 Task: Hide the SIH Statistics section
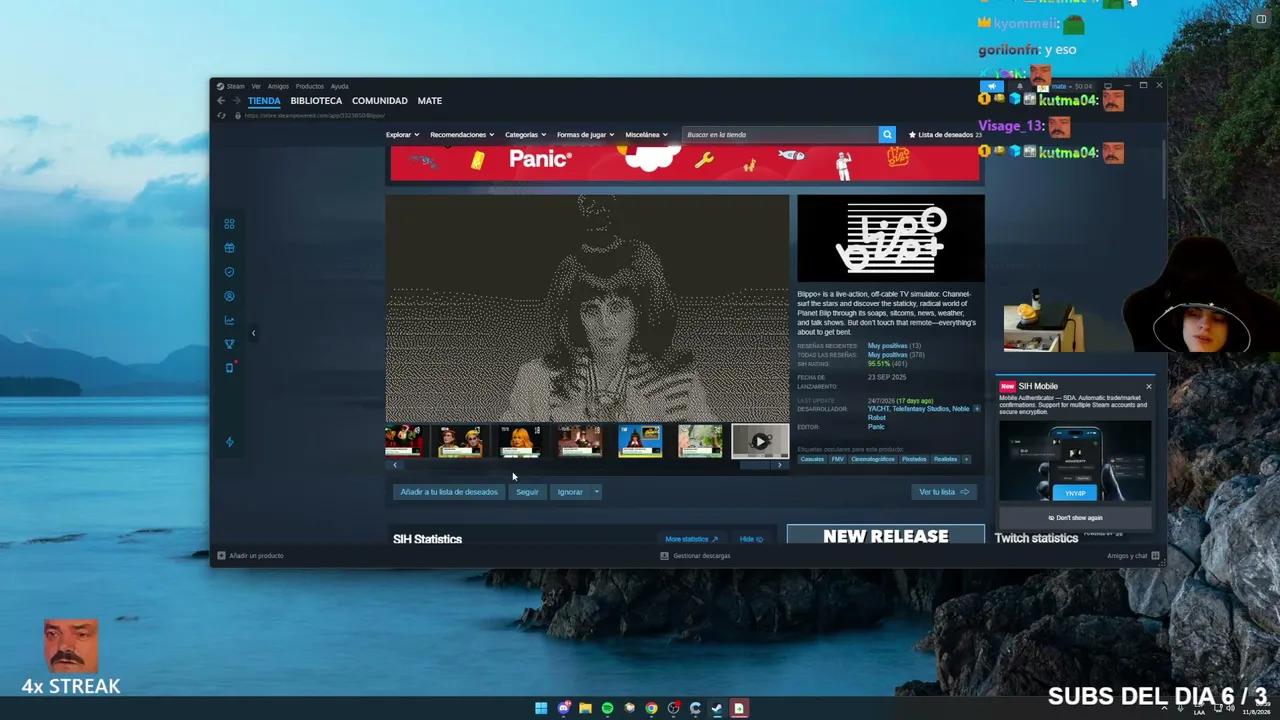[751, 539]
